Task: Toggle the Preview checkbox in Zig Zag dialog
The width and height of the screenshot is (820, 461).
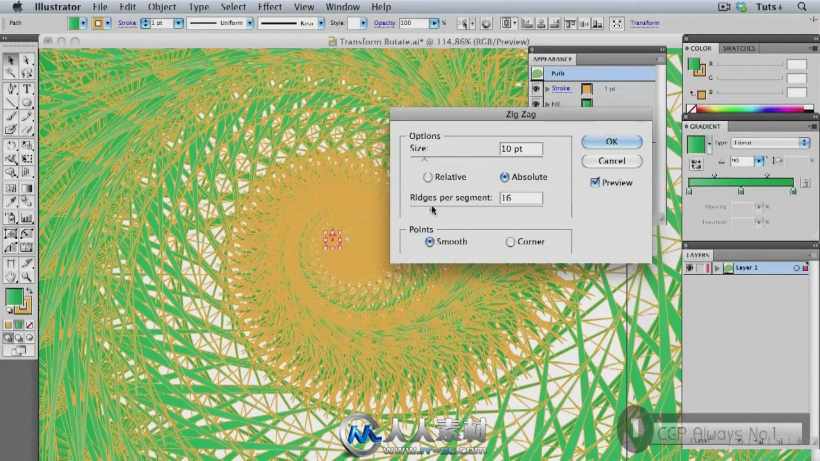Action: tap(595, 182)
